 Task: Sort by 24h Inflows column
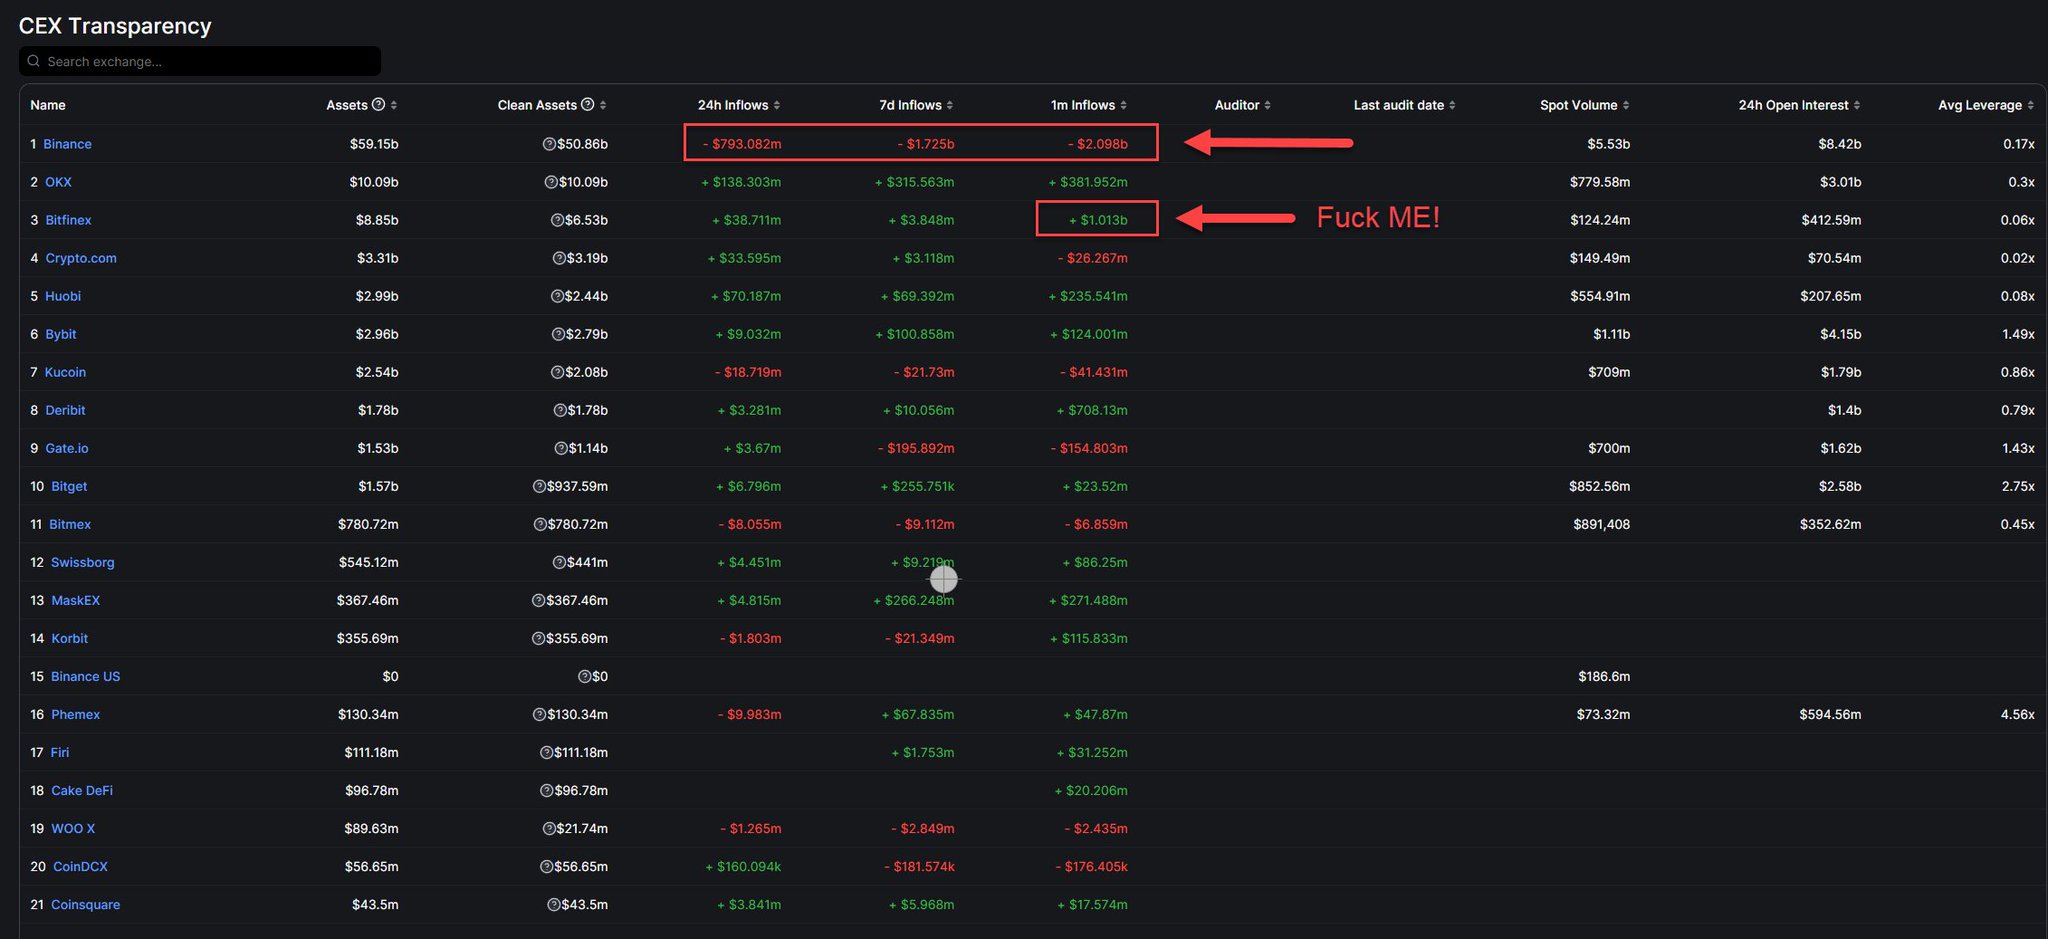pos(738,105)
